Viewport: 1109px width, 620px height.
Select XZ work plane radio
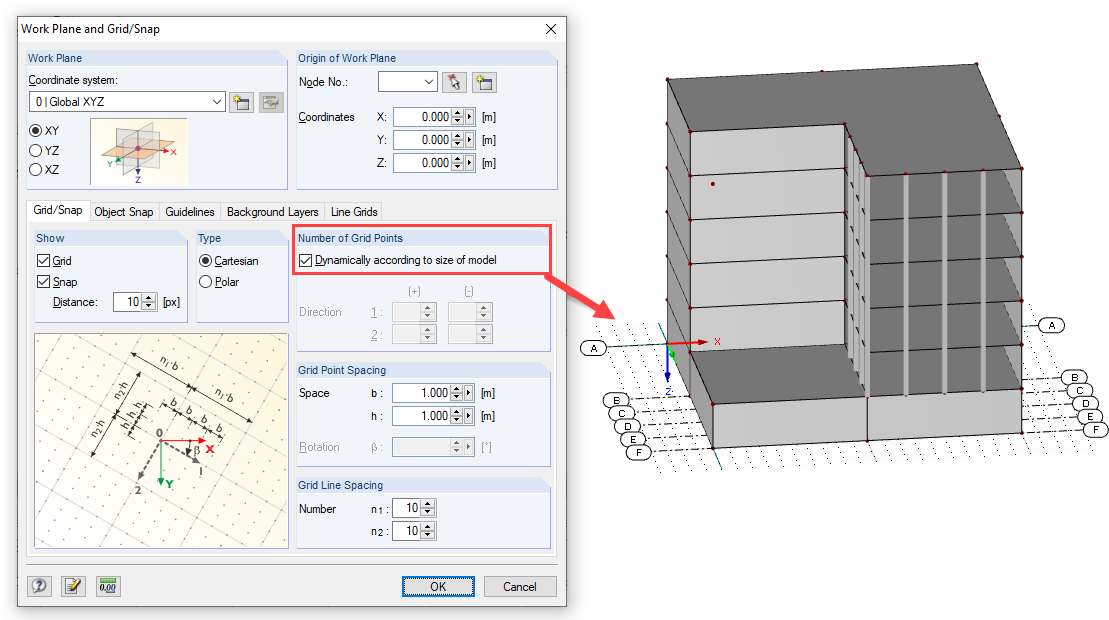coord(35,170)
